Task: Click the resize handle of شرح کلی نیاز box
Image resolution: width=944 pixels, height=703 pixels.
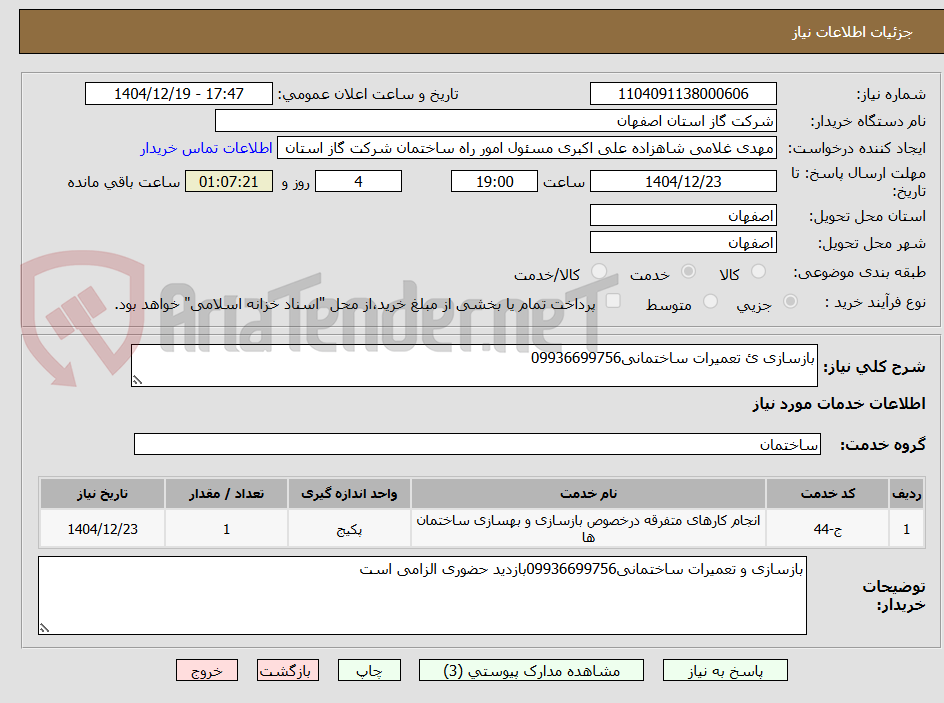Action: (x=137, y=380)
